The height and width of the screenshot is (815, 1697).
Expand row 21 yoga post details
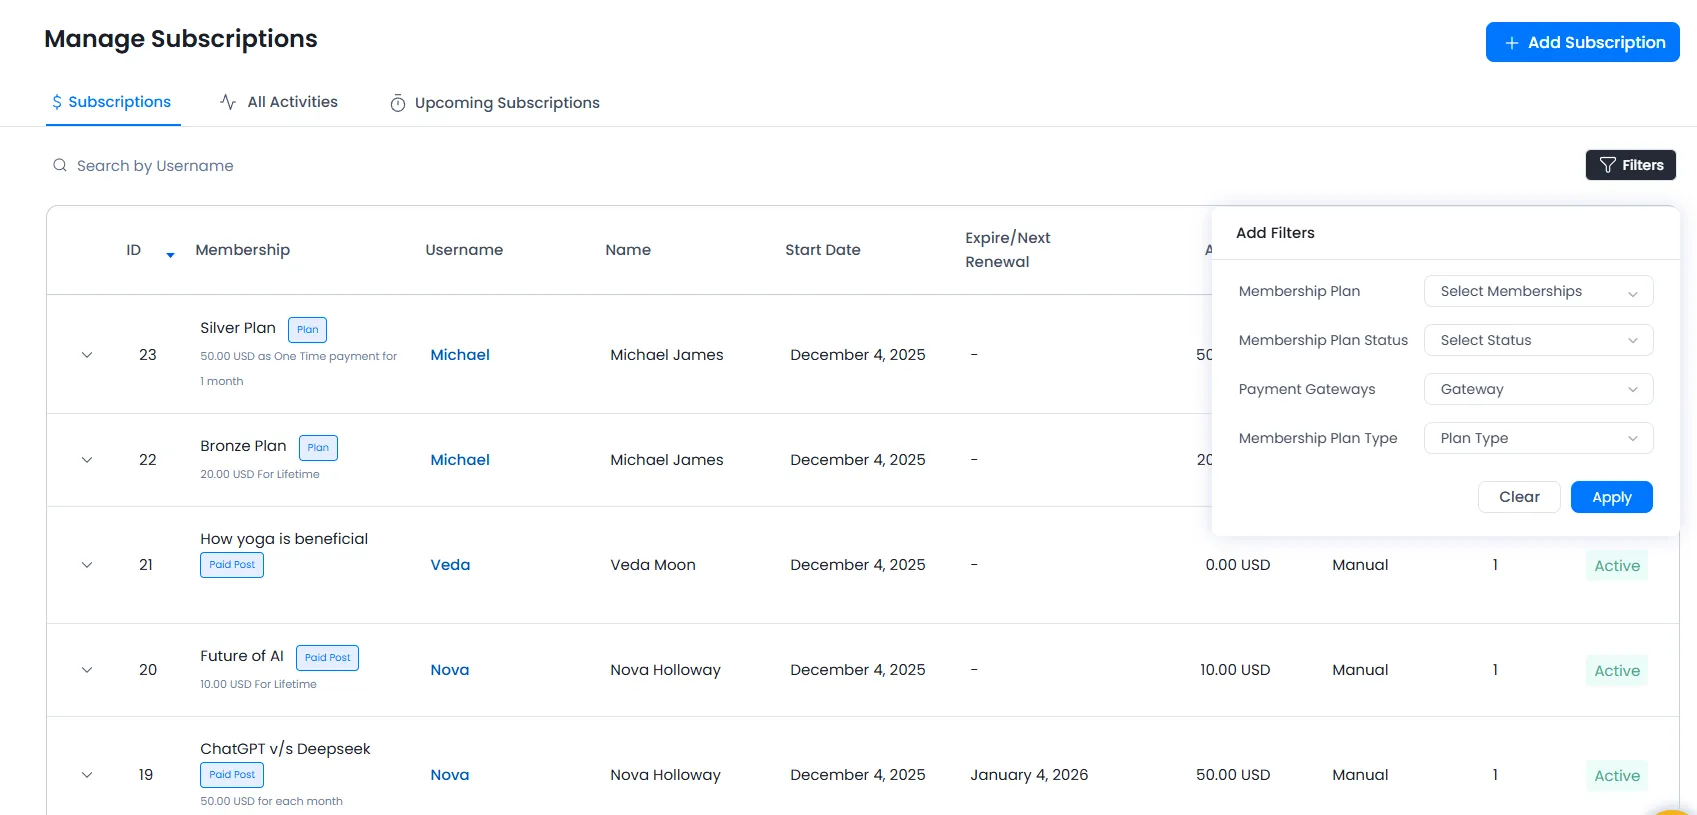[x=87, y=565]
